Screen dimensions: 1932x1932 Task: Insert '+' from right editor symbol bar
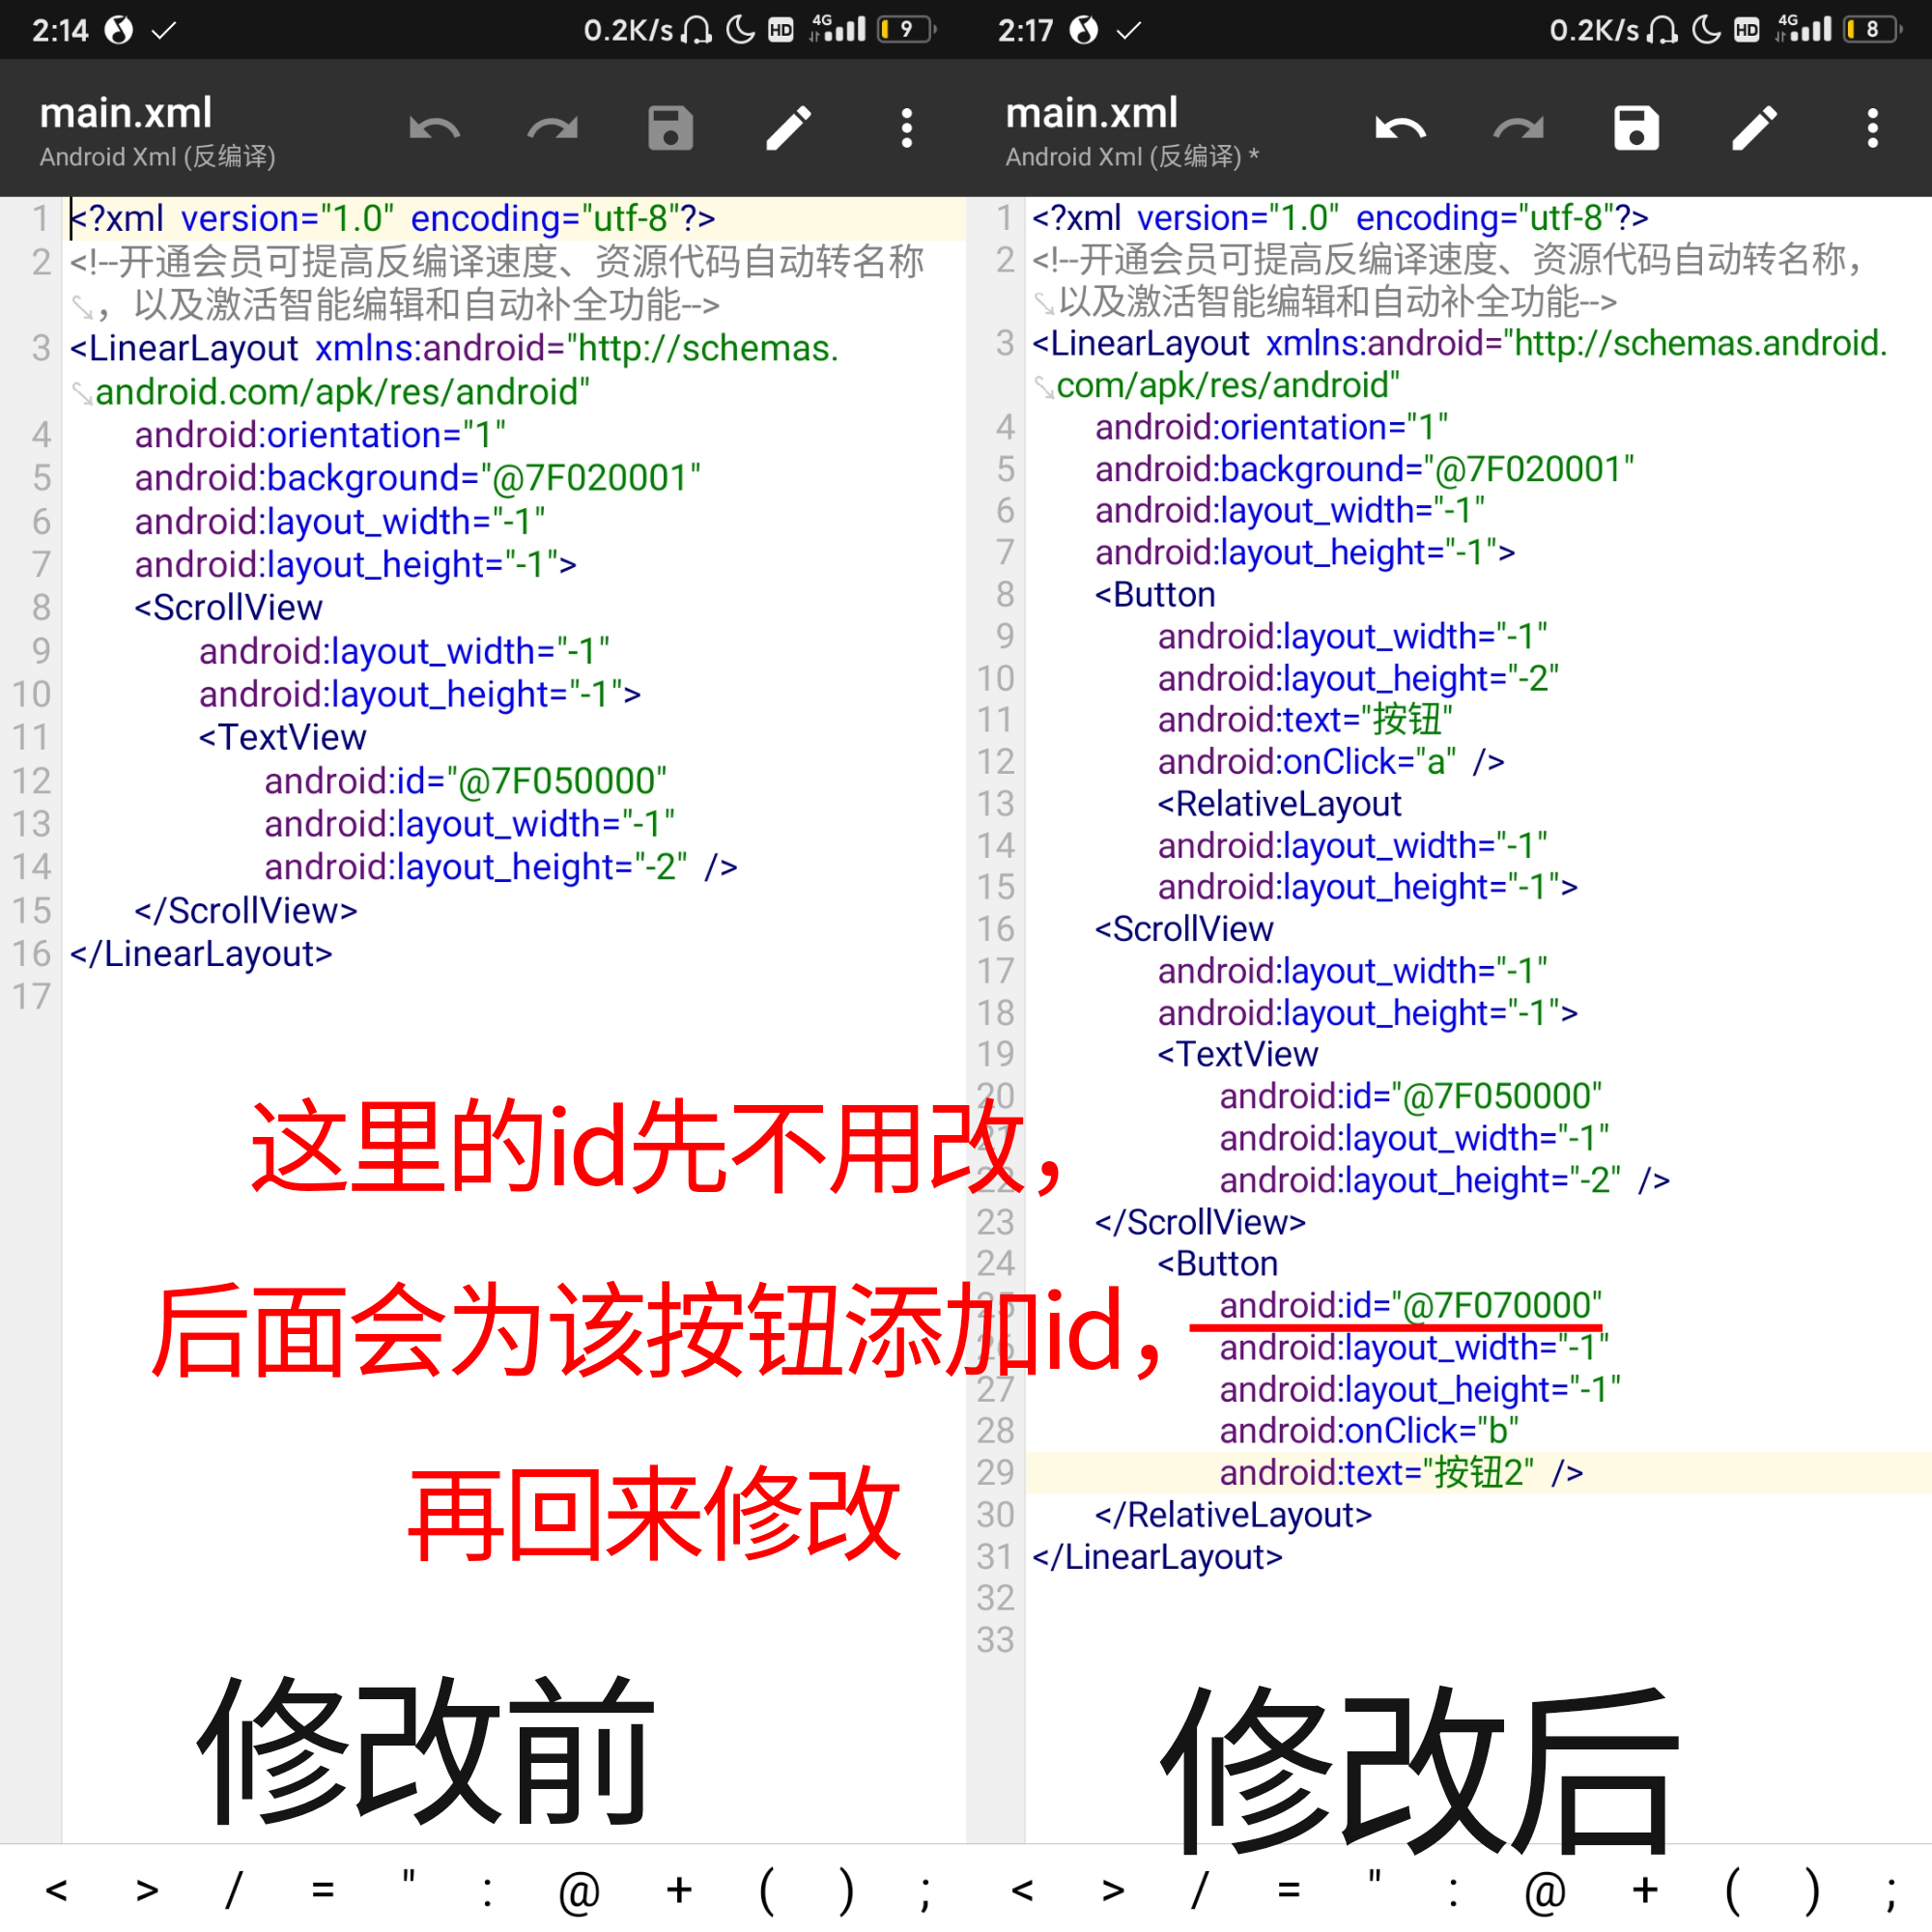click(x=1645, y=1889)
